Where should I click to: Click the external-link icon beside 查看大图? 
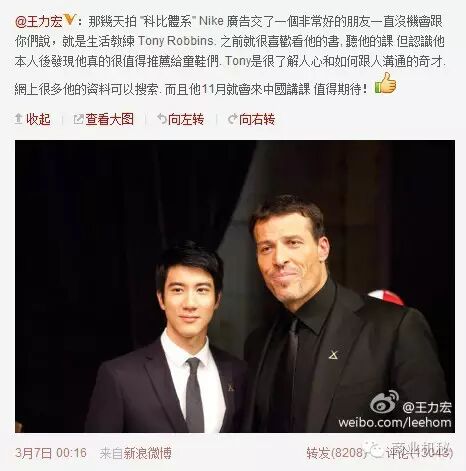(78, 119)
